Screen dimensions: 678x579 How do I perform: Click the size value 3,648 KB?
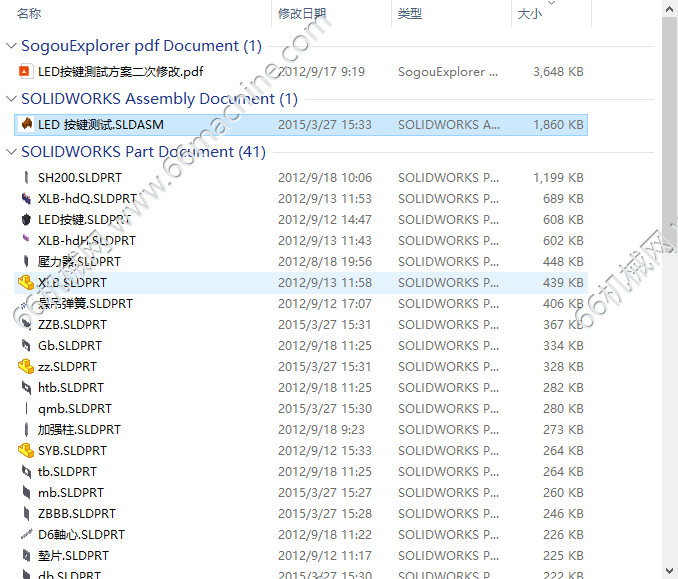pyautogui.click(x=558, y=71)
